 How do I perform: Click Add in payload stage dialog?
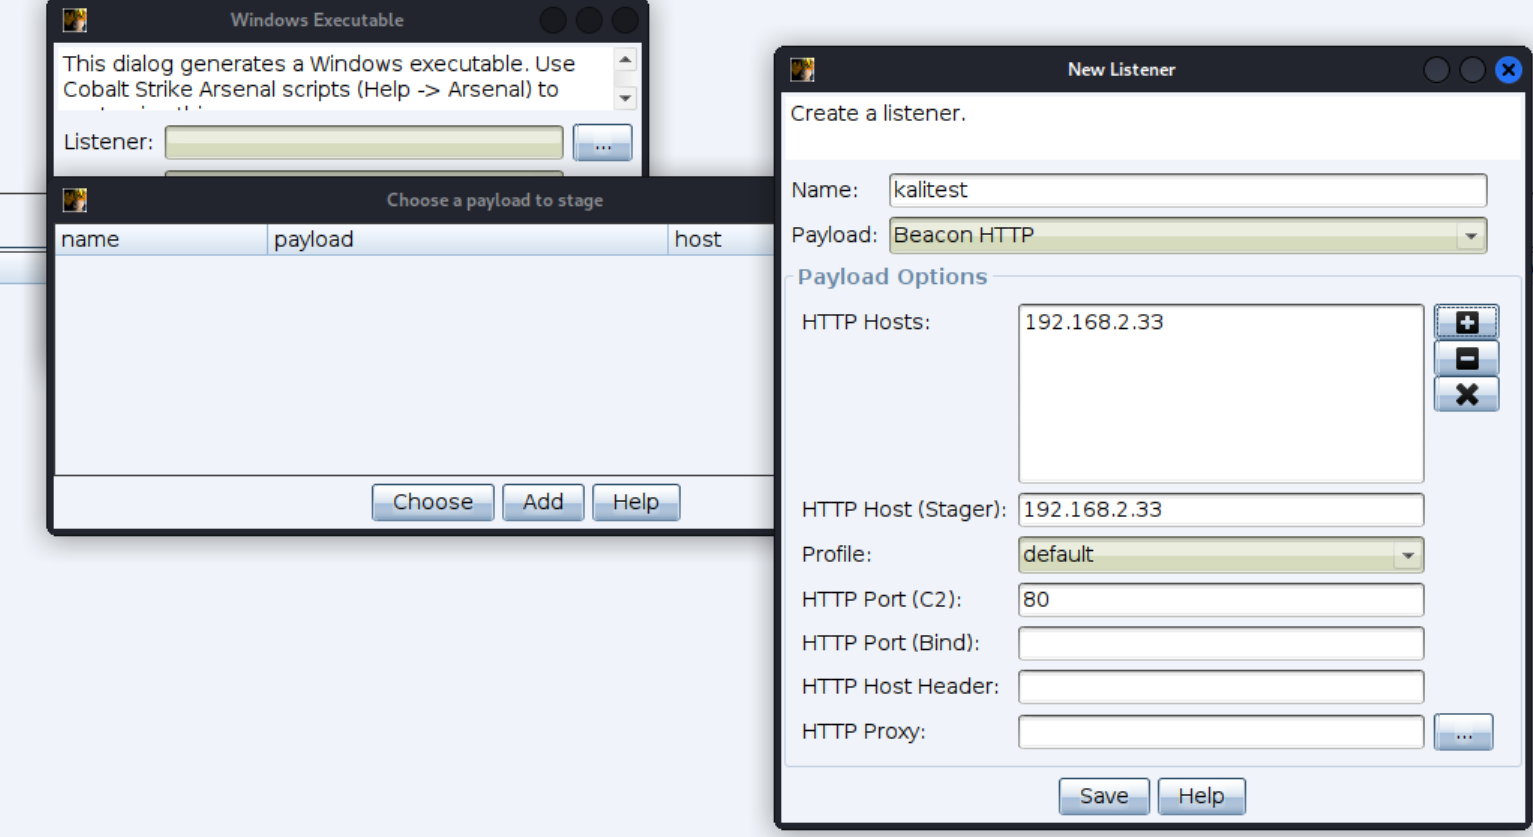click(x=543, y=502)
